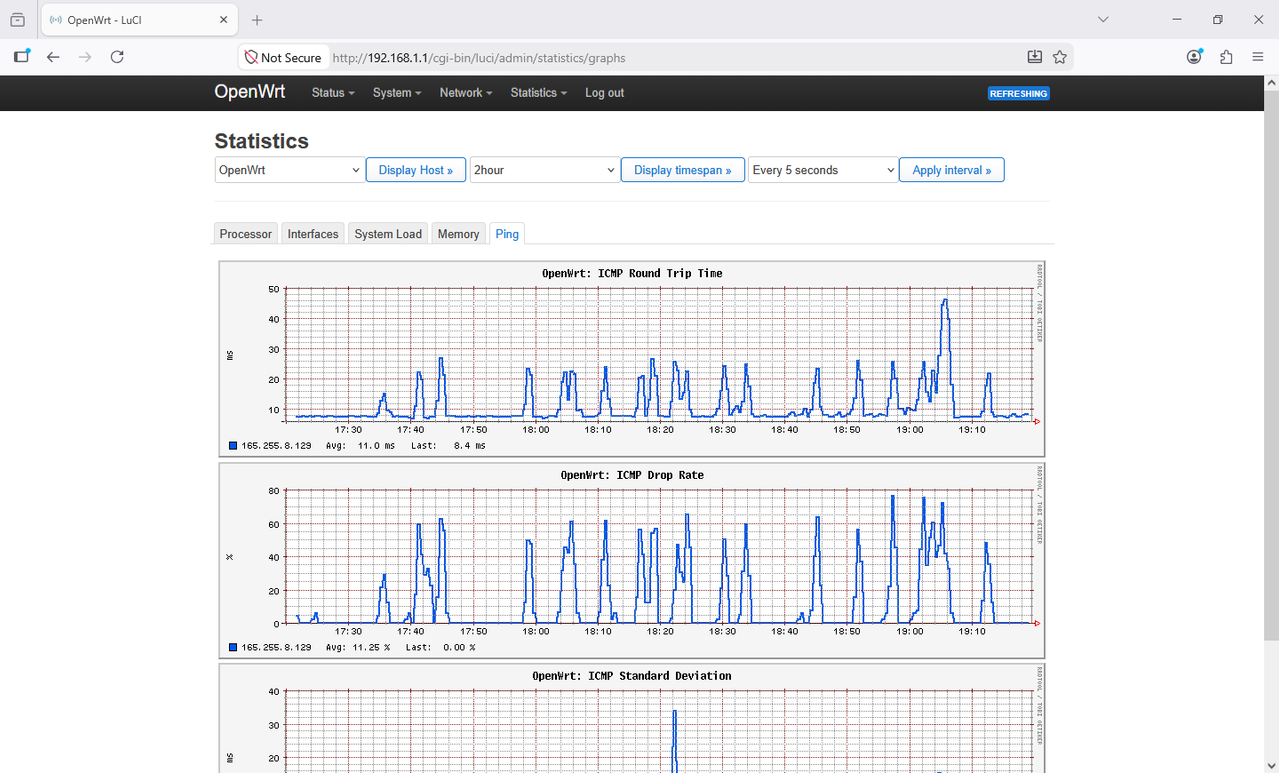Click the ICMP Round Trip Time graph
The height and width of the screenshot is (773, 1279).
coord(632,359)
